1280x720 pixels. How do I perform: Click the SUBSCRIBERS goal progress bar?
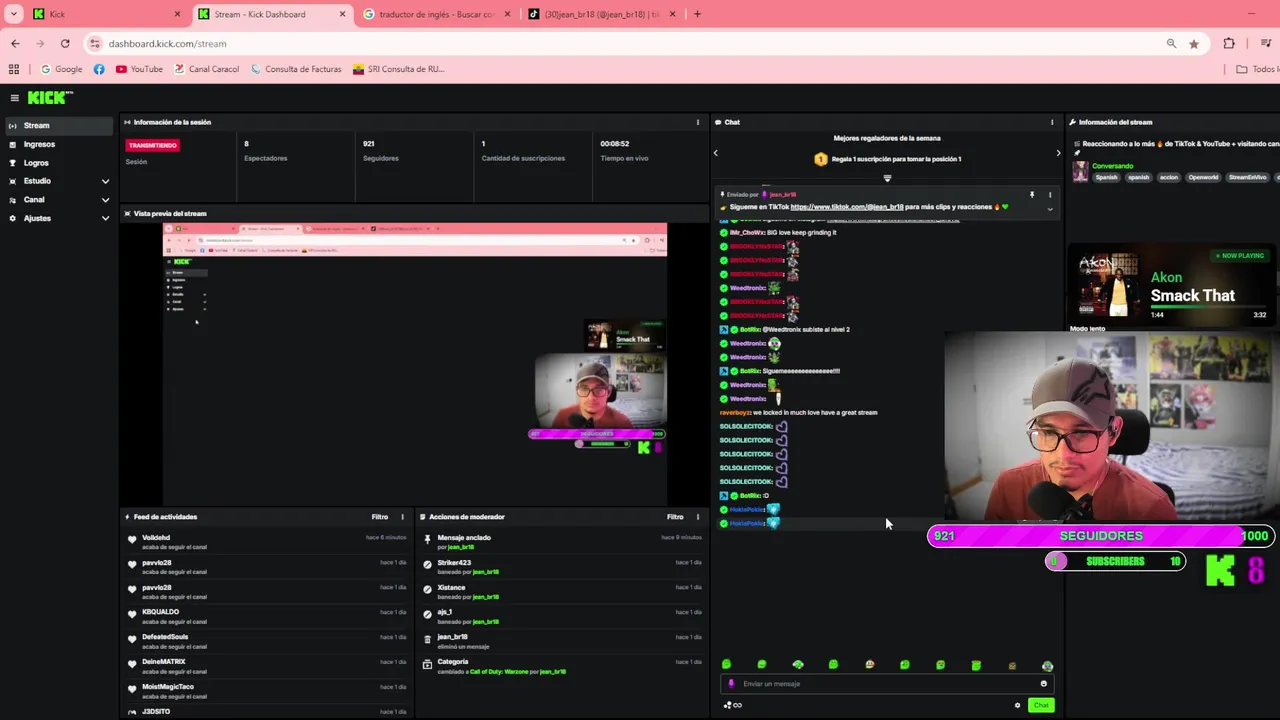pyautogui.click(x=1115, y=561)
